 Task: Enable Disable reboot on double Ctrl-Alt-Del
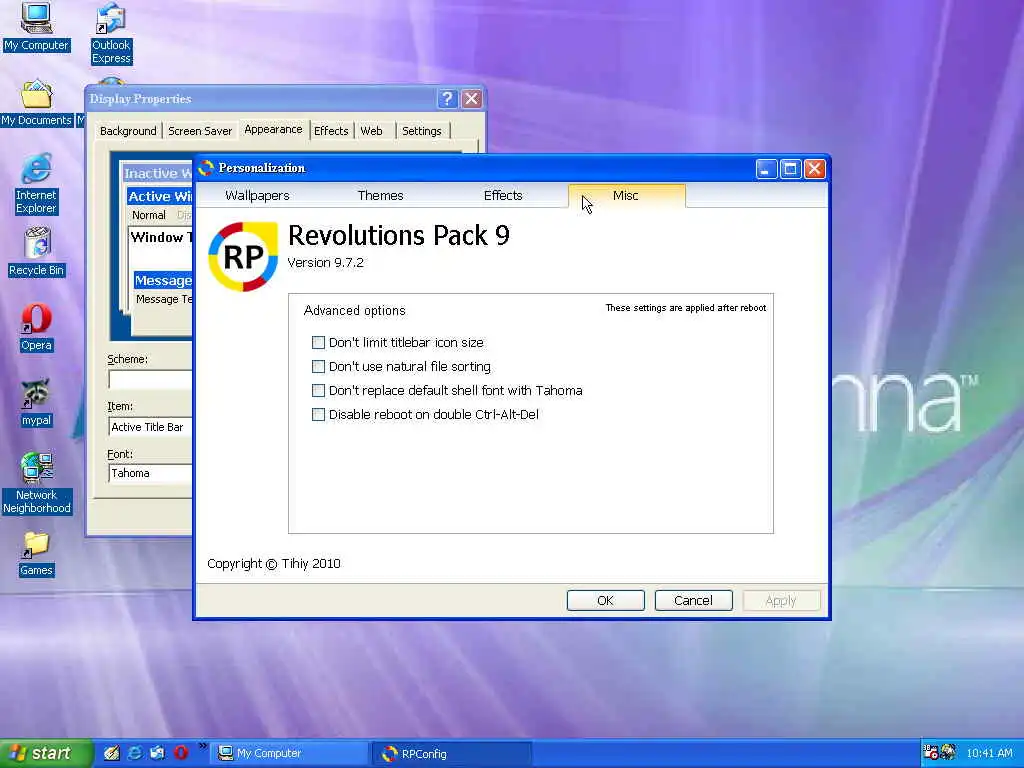[x=318, y=415]
